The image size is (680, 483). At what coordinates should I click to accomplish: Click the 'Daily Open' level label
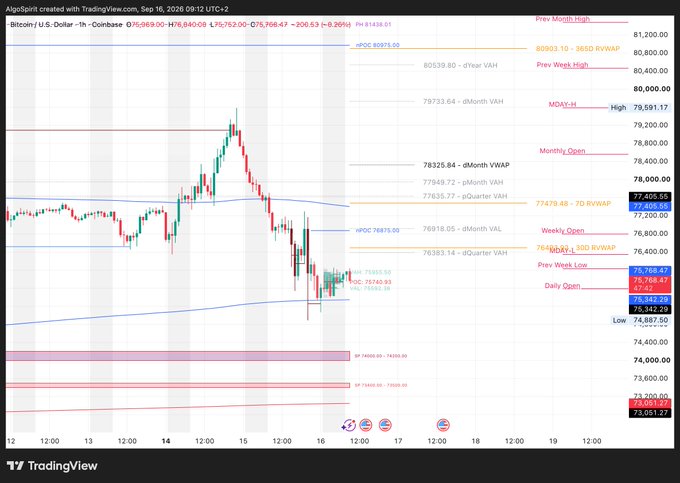coord(562,286)
